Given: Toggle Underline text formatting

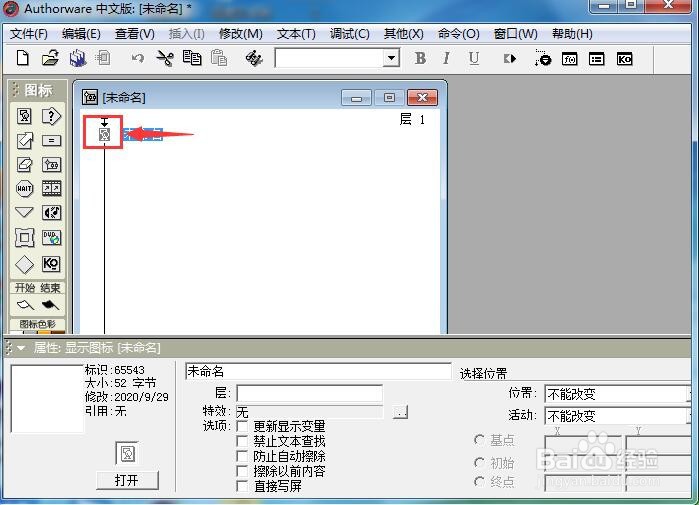Looking at the screenshot, I should click(474, 58).
